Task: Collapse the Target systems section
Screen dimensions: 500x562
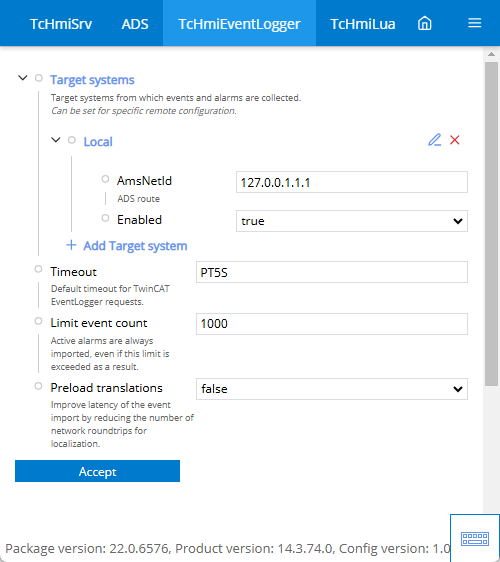Action: coord(23,78)
